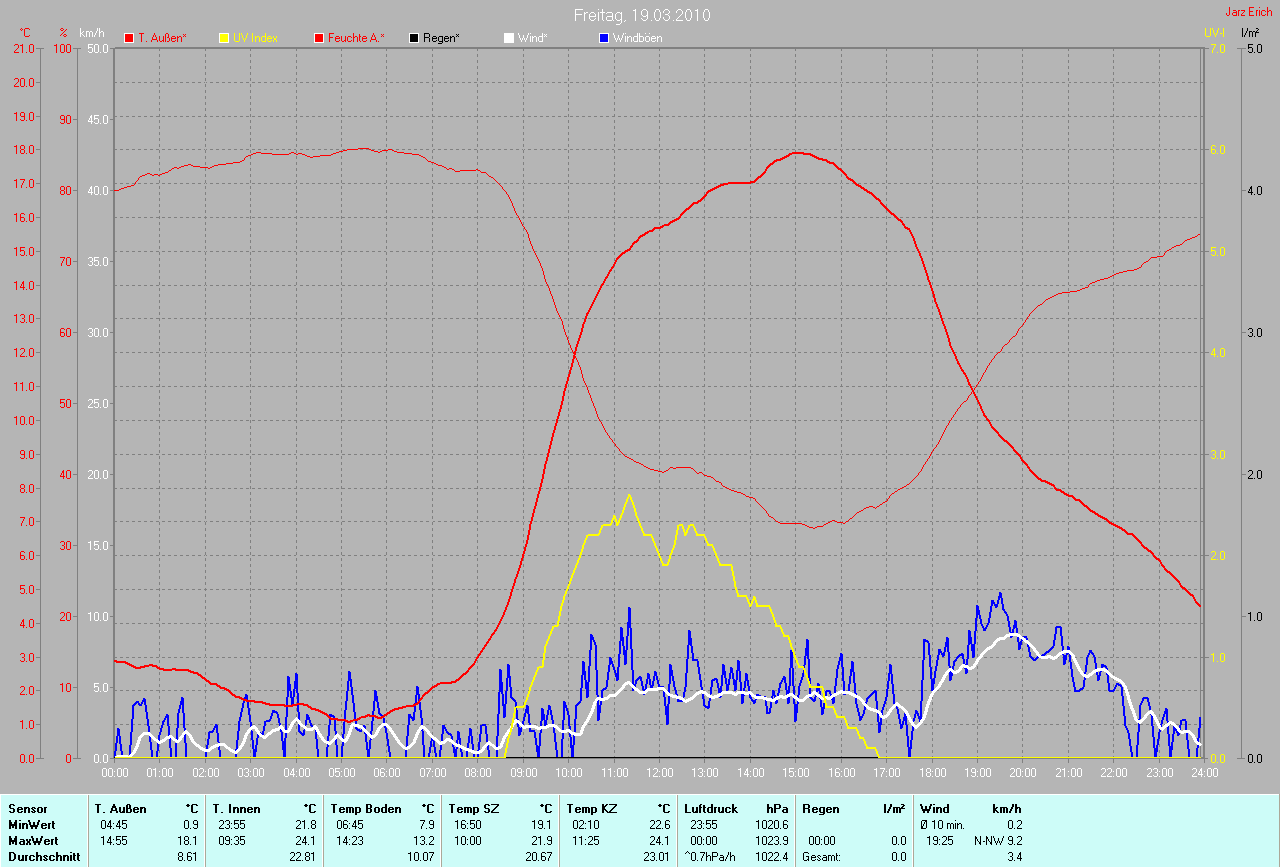Click the Sensor header in the data table
The height and width of the screenshot is (867, 1280).
tap(27, 808)
